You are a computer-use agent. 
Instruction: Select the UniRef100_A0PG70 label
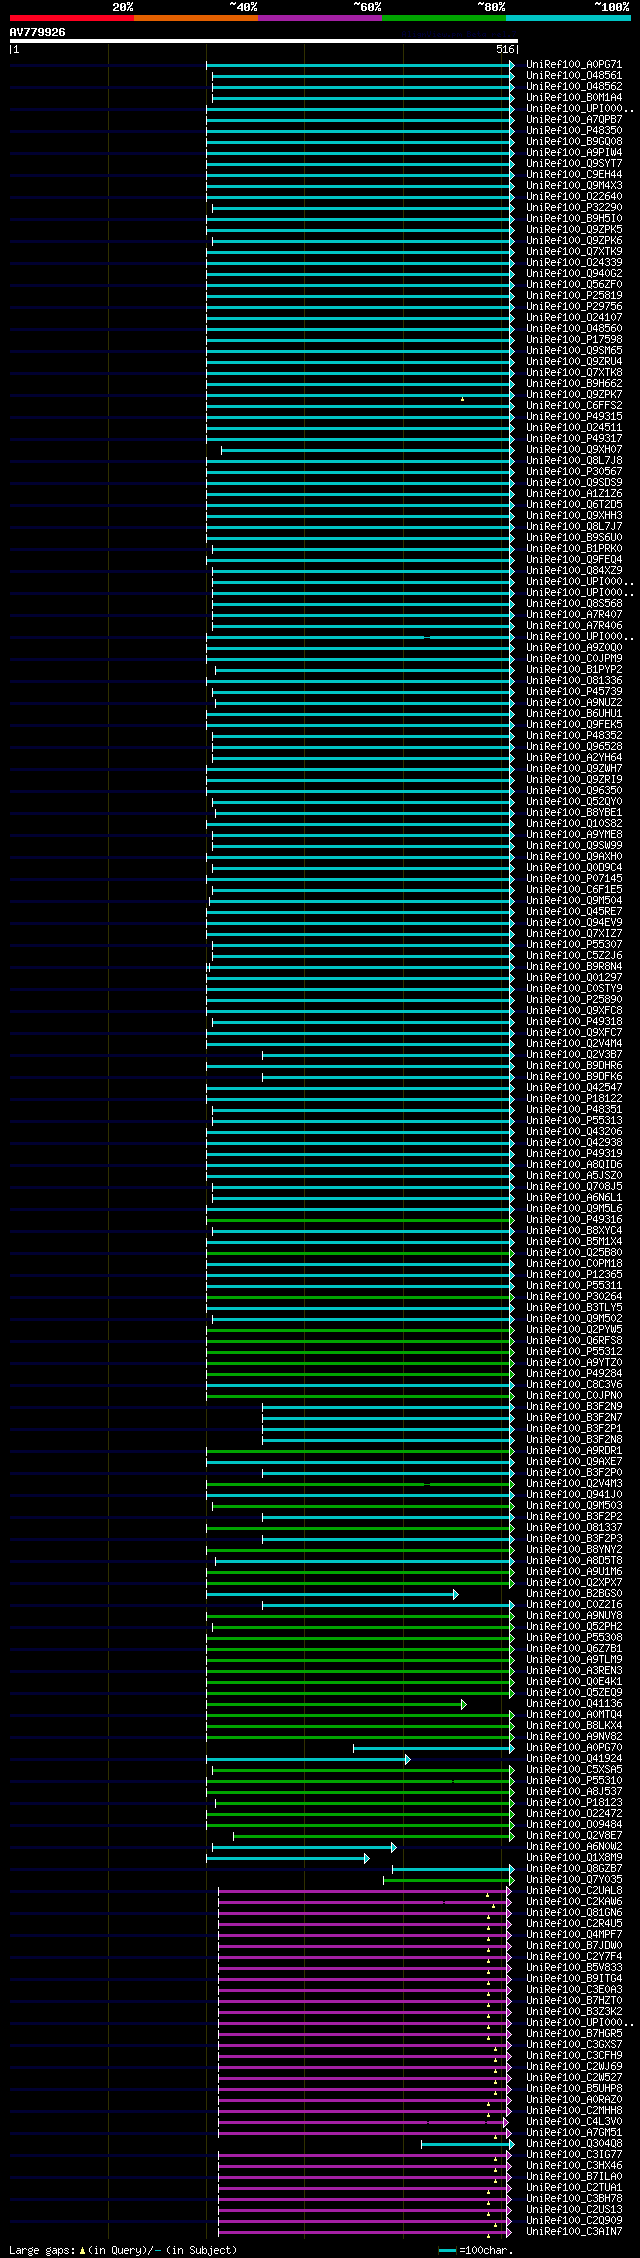[x=574, y=1748]
